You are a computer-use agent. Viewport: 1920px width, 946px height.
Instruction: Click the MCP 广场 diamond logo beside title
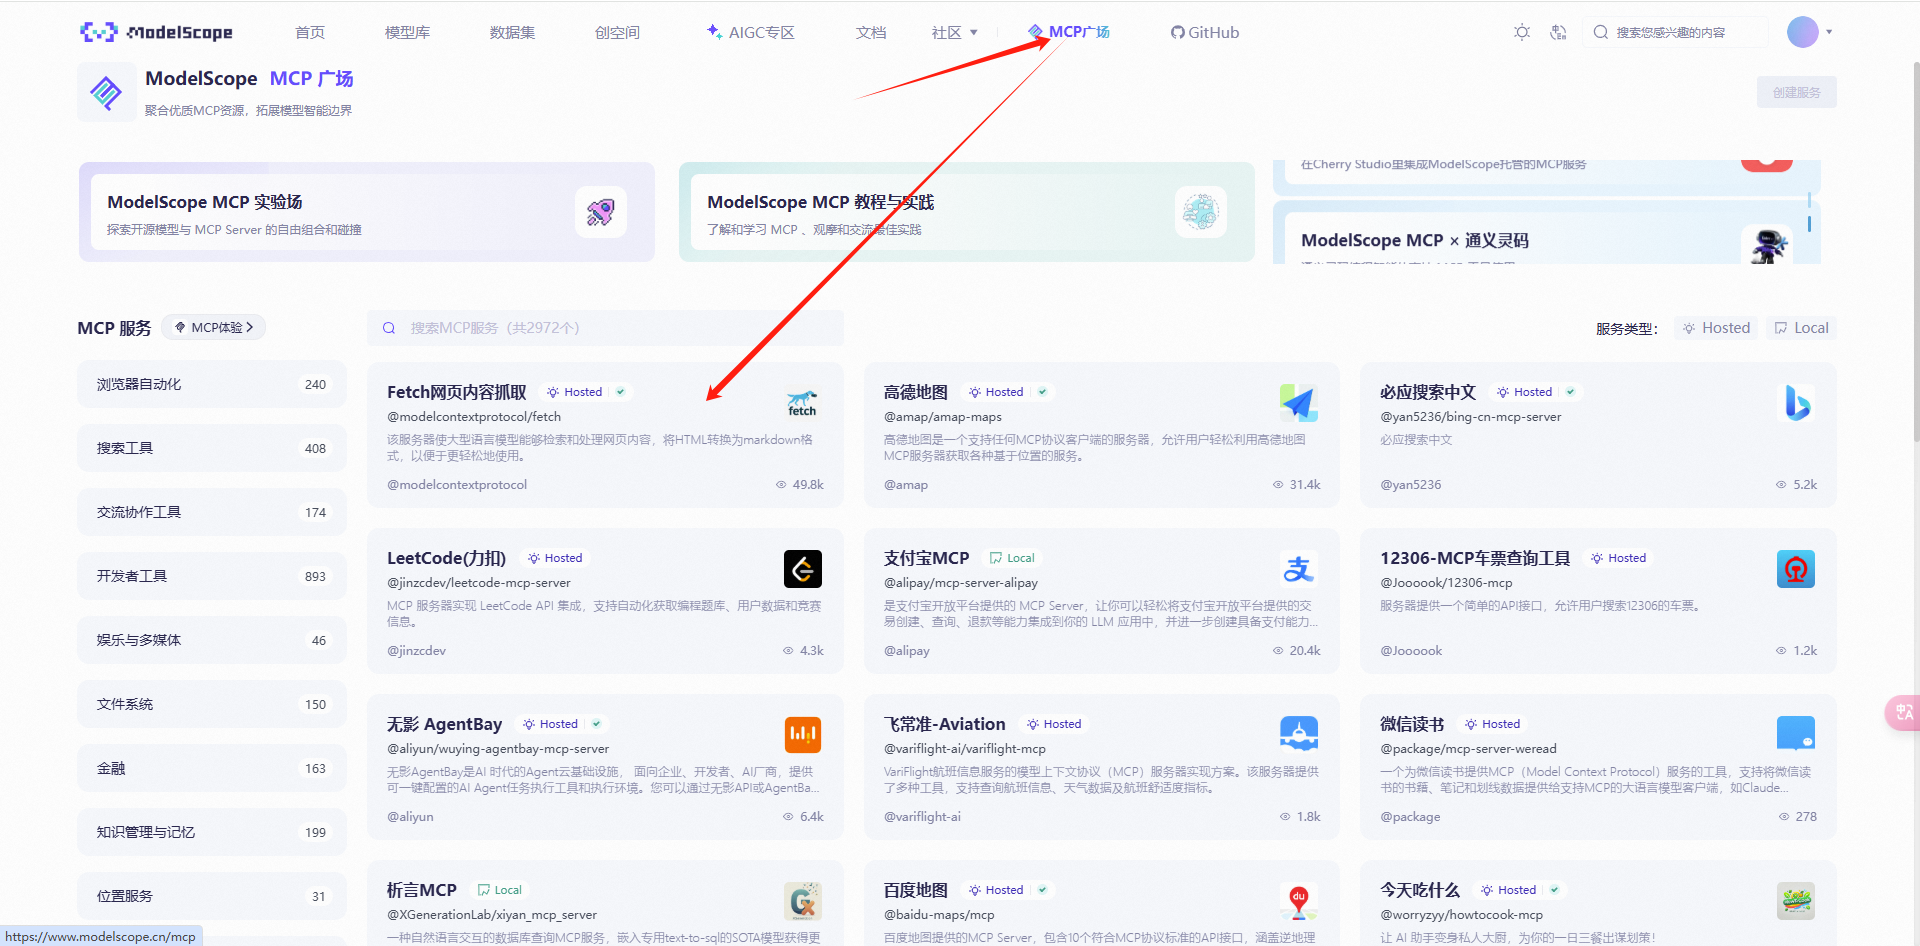[106, 92]
